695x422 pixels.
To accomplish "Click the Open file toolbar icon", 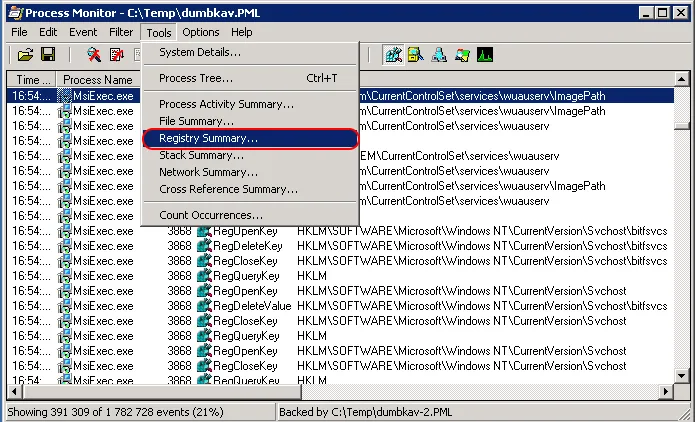I will click(x=25, y=54).
